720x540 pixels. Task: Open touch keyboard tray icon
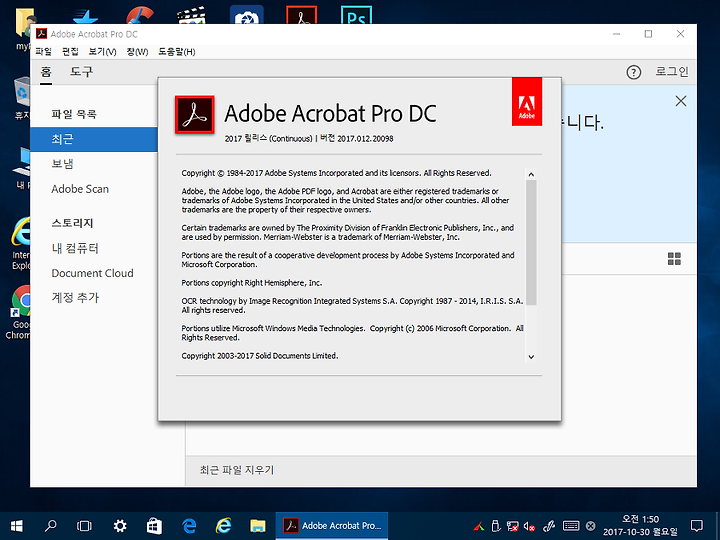pyautogui.click(x=571, y=526)
